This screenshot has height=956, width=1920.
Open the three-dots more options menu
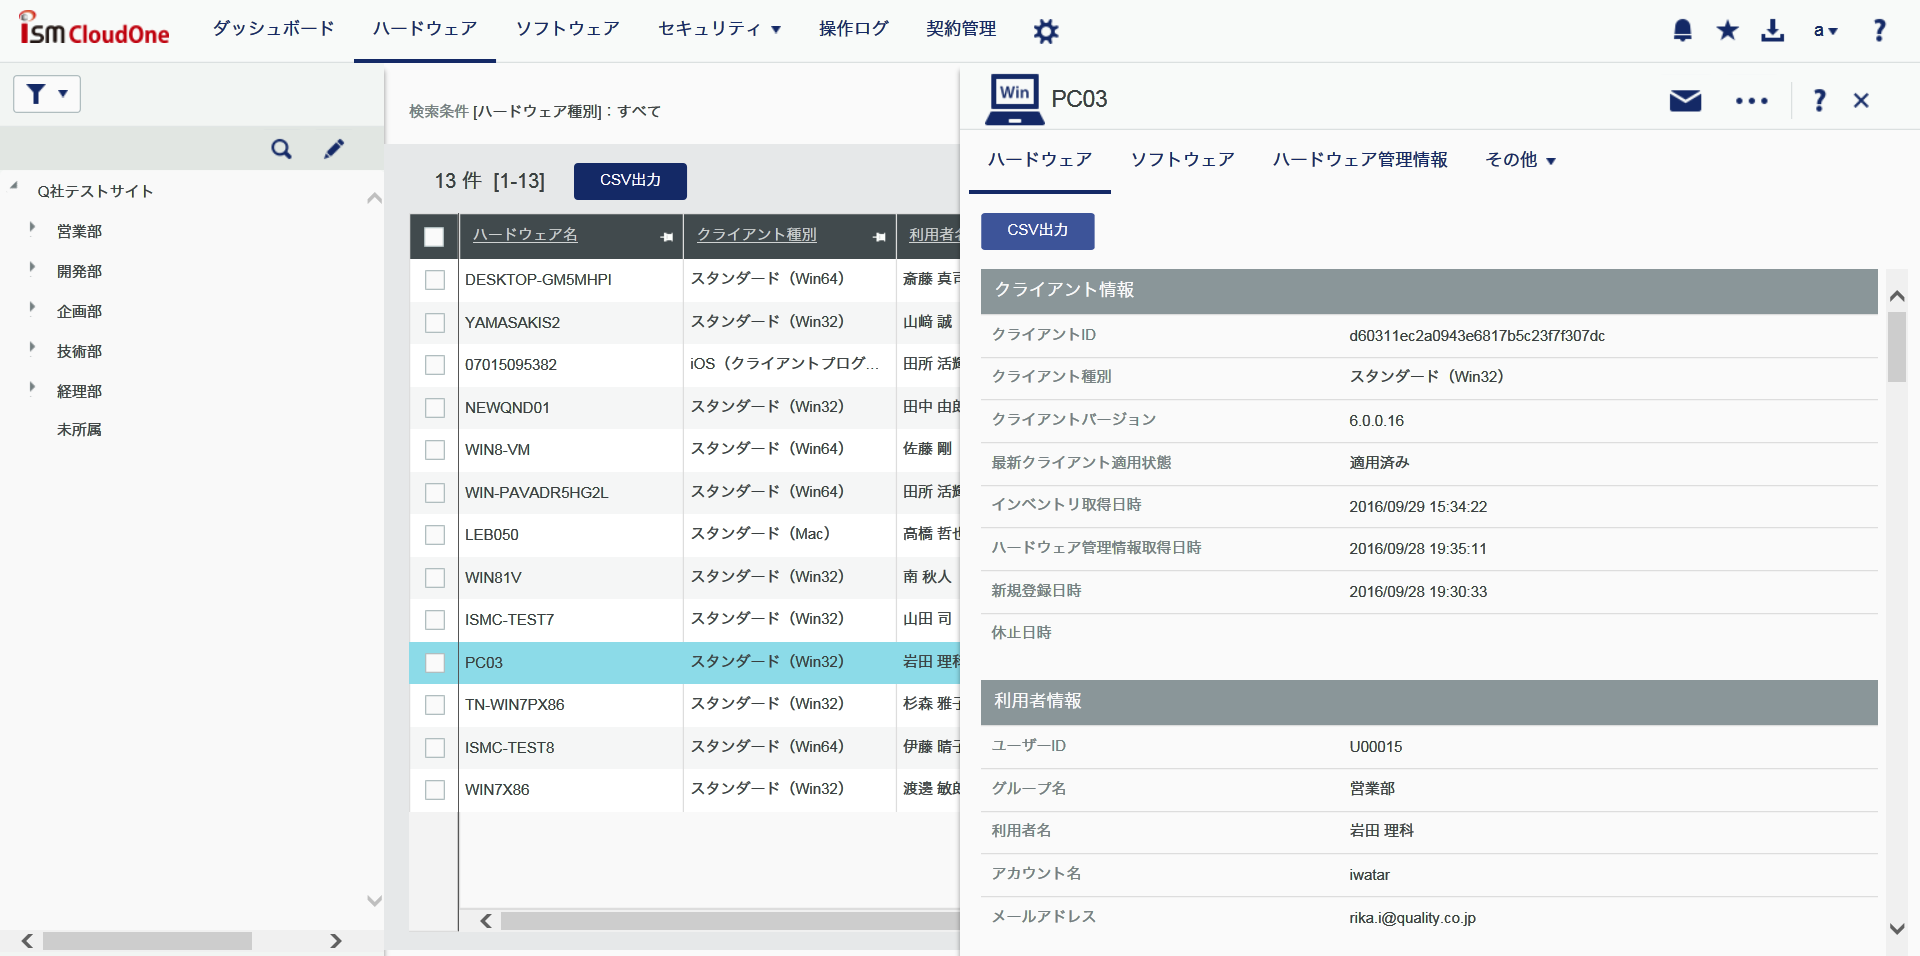pyautogui.click(x=1751, y=100)
